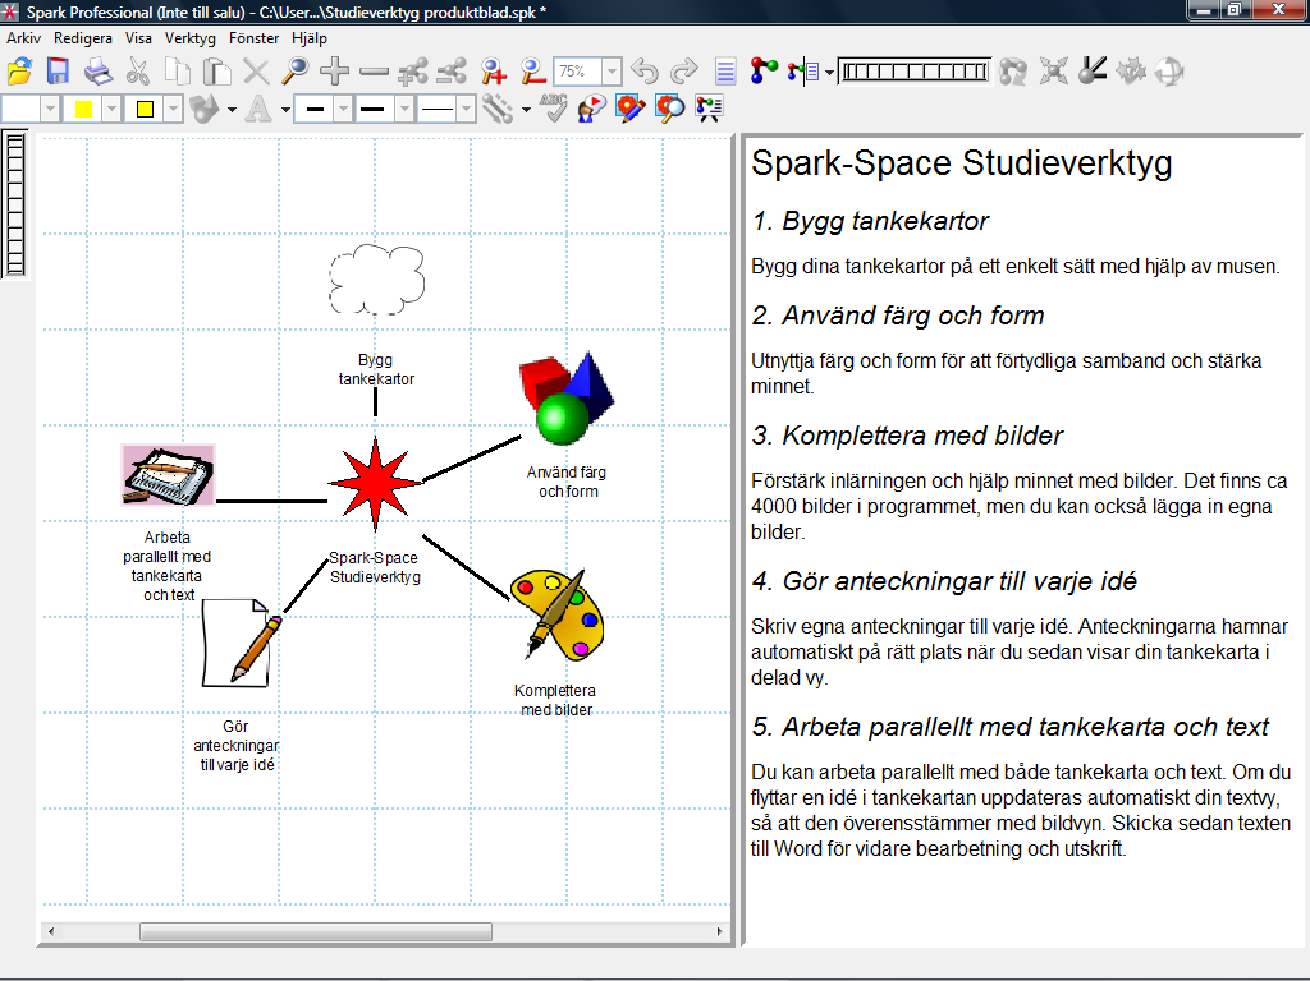Open the outlined-square colour dropdown arrow
Viewport: 1310px width, 981px height.
click(x=173, y=109)
